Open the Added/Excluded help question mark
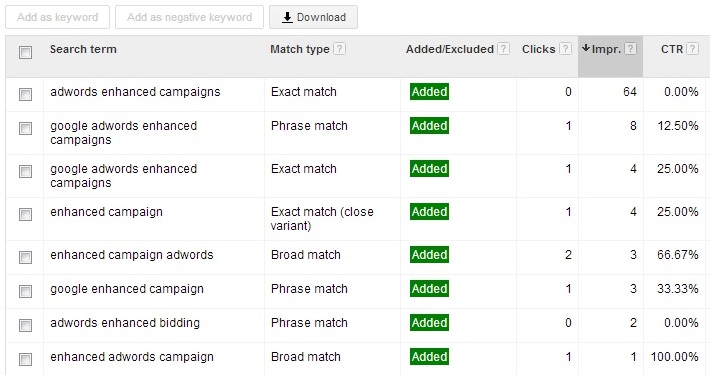 point(504,48)
